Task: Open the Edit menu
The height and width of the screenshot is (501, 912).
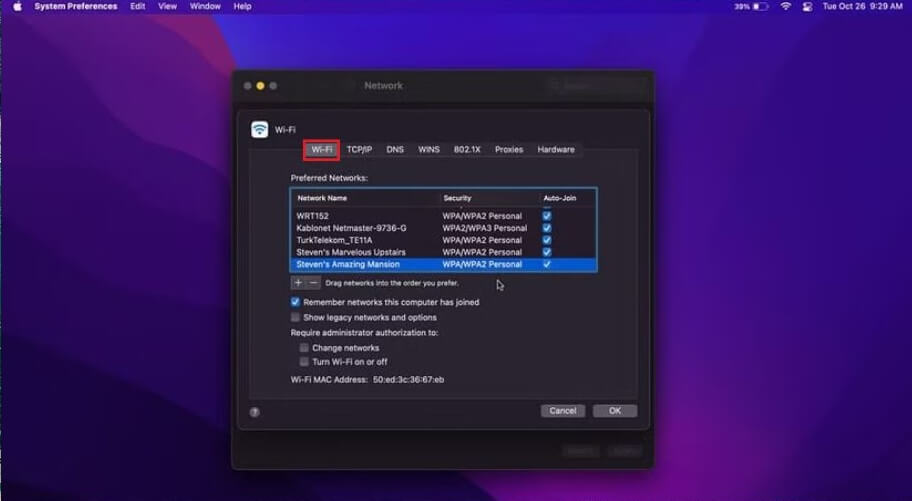Action: point(138,6)
